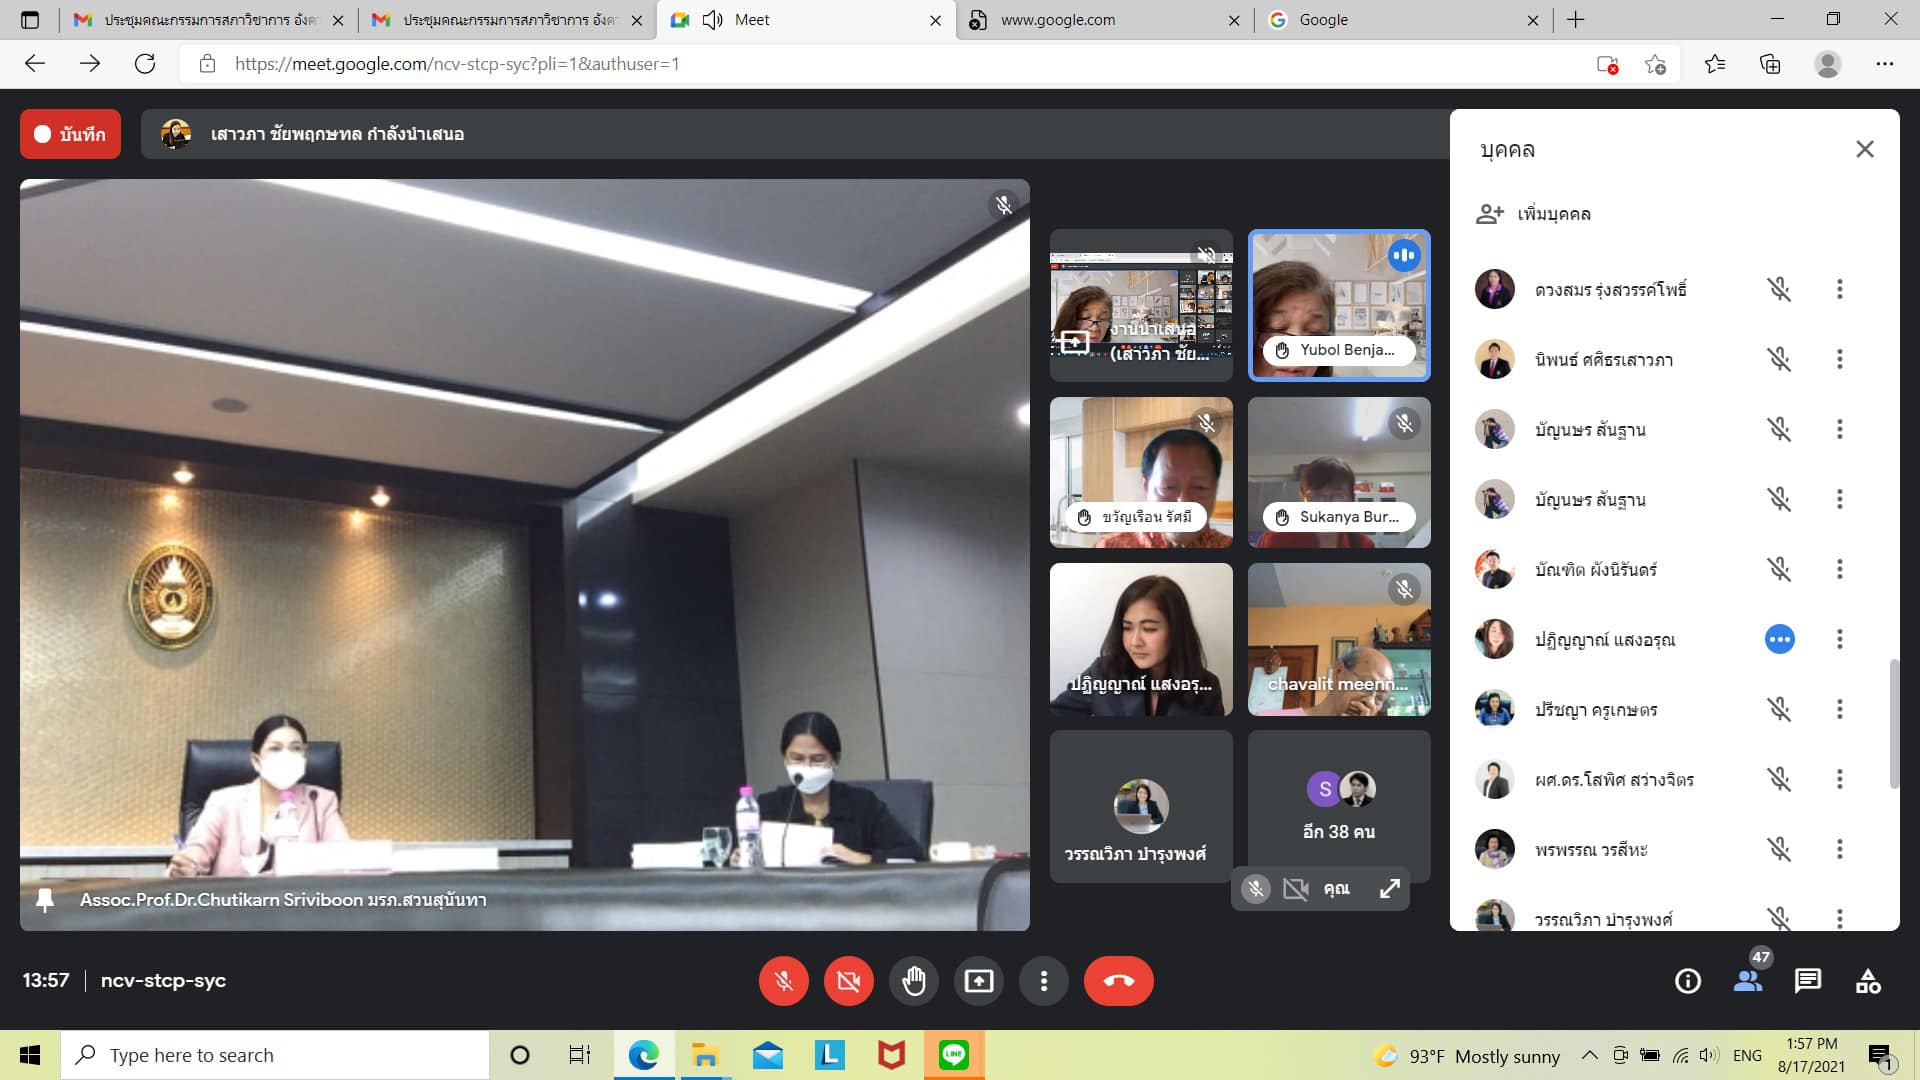Click the participants panel vertical scrollbar
Viewport: 1920px width, 1080px height.
(1892, 722)
